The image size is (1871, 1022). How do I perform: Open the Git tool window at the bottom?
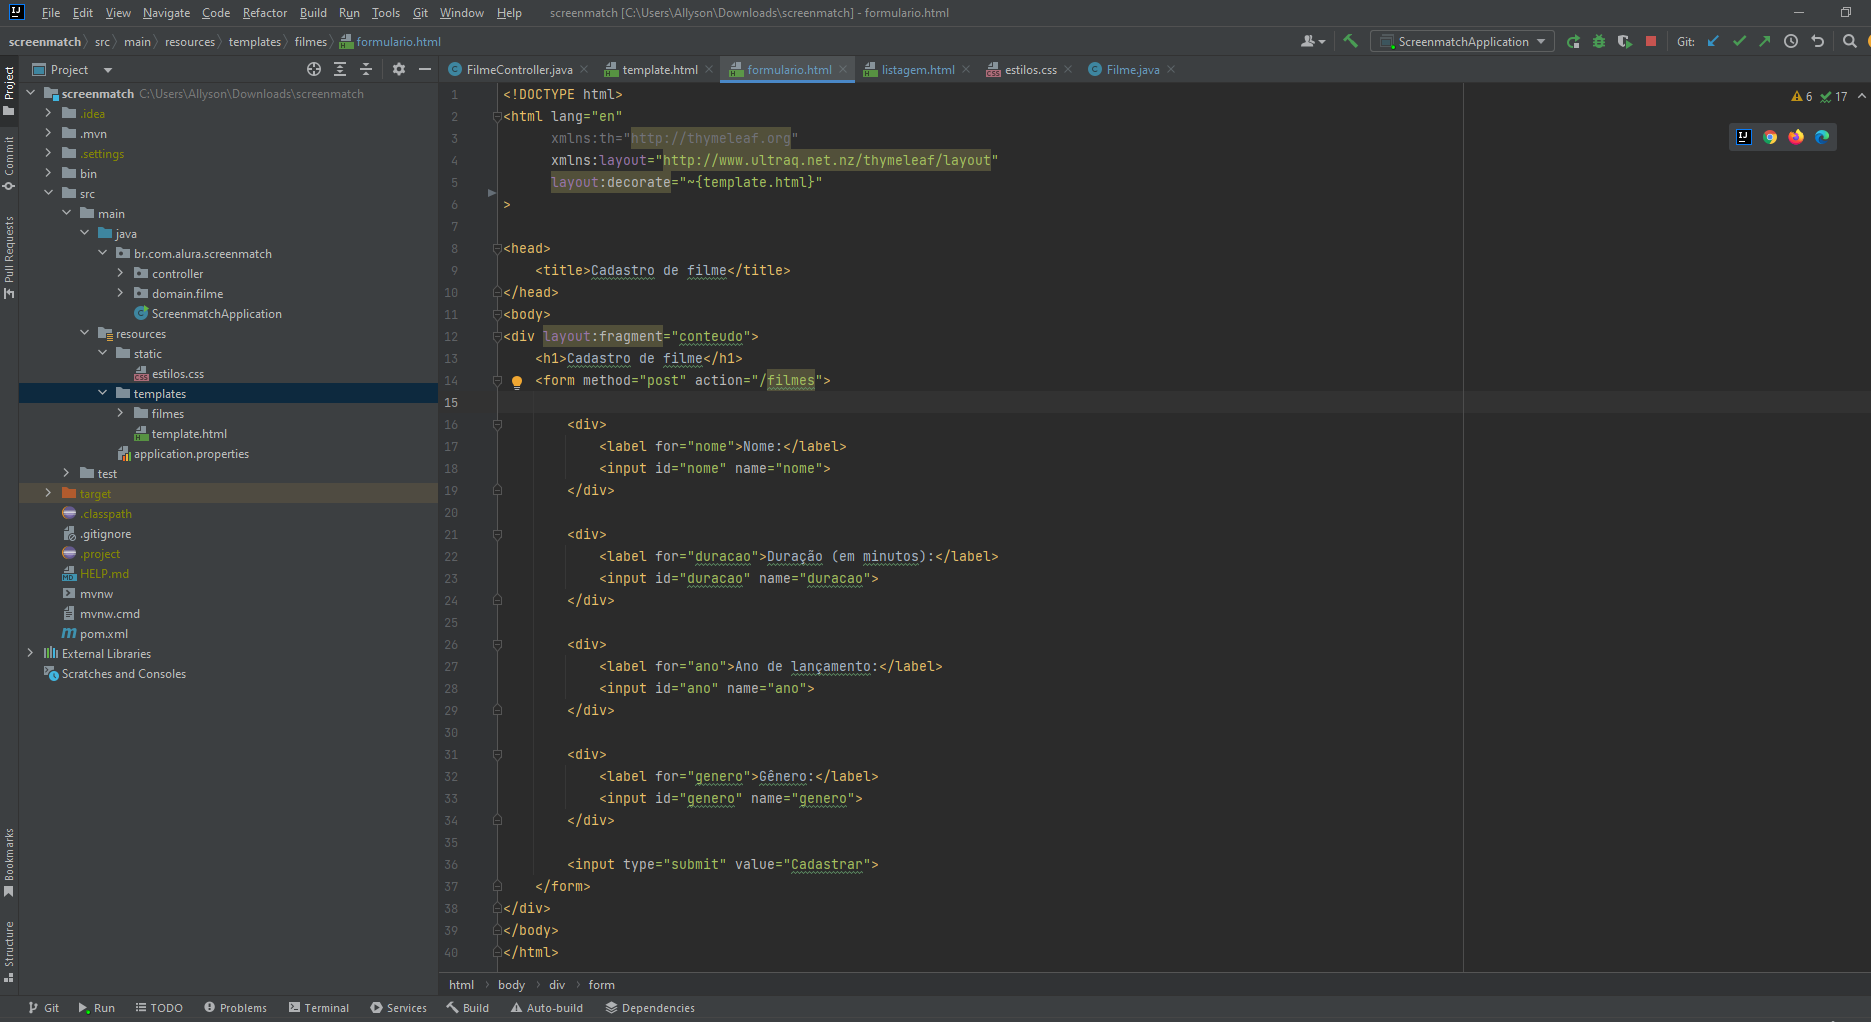pyautogui.click(x=44, y=1008)
